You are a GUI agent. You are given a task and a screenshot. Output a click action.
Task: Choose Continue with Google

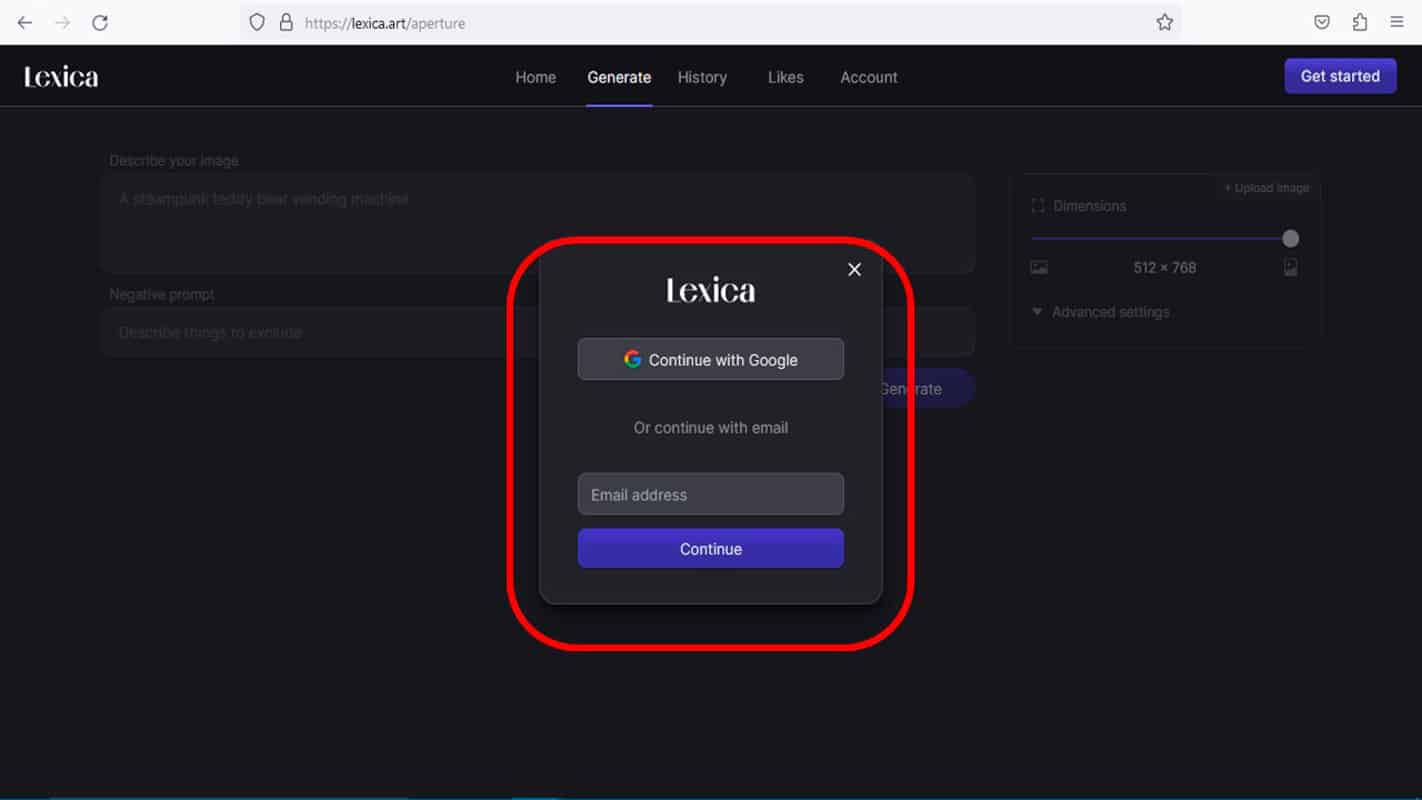[x=711, y=359]
